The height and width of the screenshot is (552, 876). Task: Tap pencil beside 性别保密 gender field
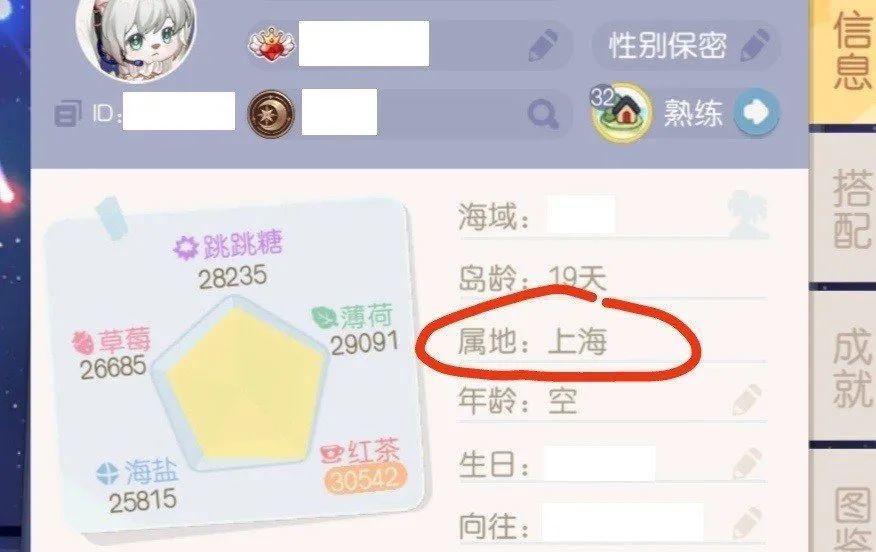(x=756, y=45)
